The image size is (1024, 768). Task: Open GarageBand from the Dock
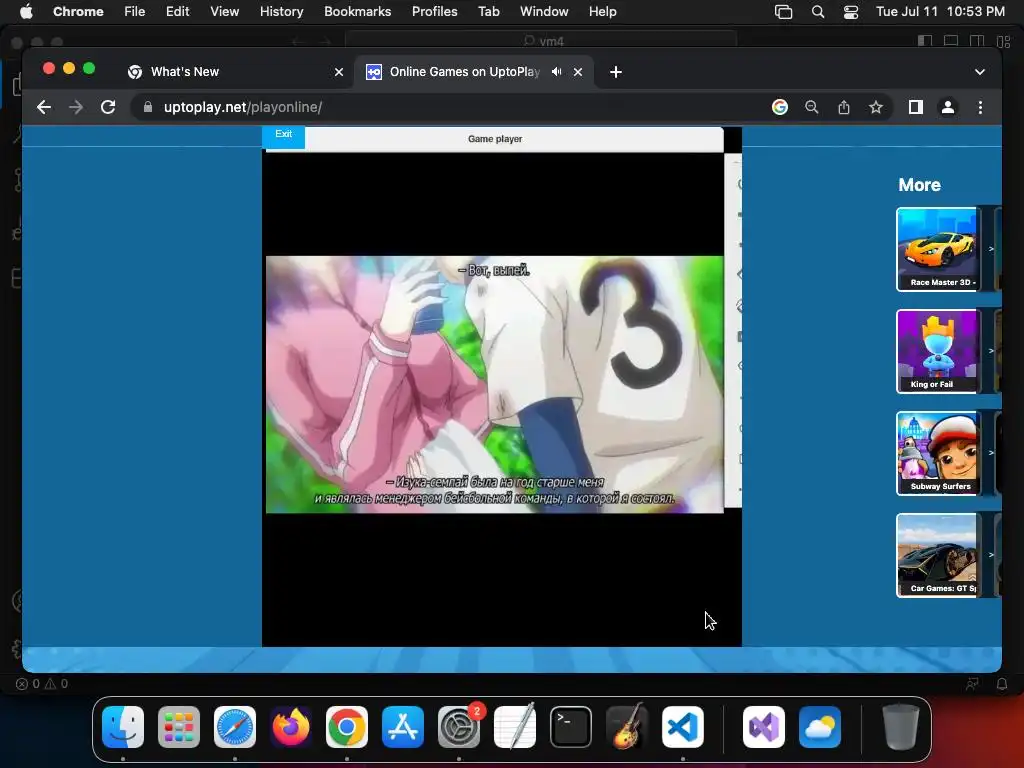coord(627,727)
